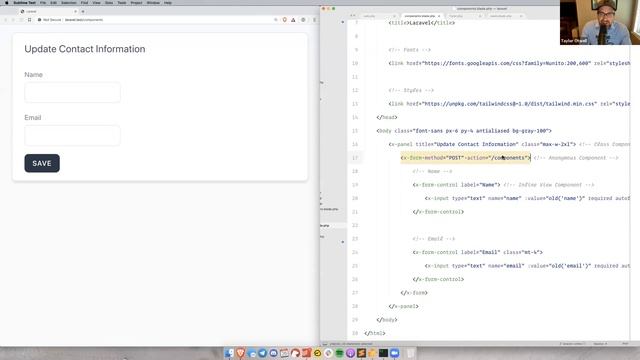This screenshot has width=640, height=360.
Task: Select the Laravel browser tab
Action: [48, 11]
